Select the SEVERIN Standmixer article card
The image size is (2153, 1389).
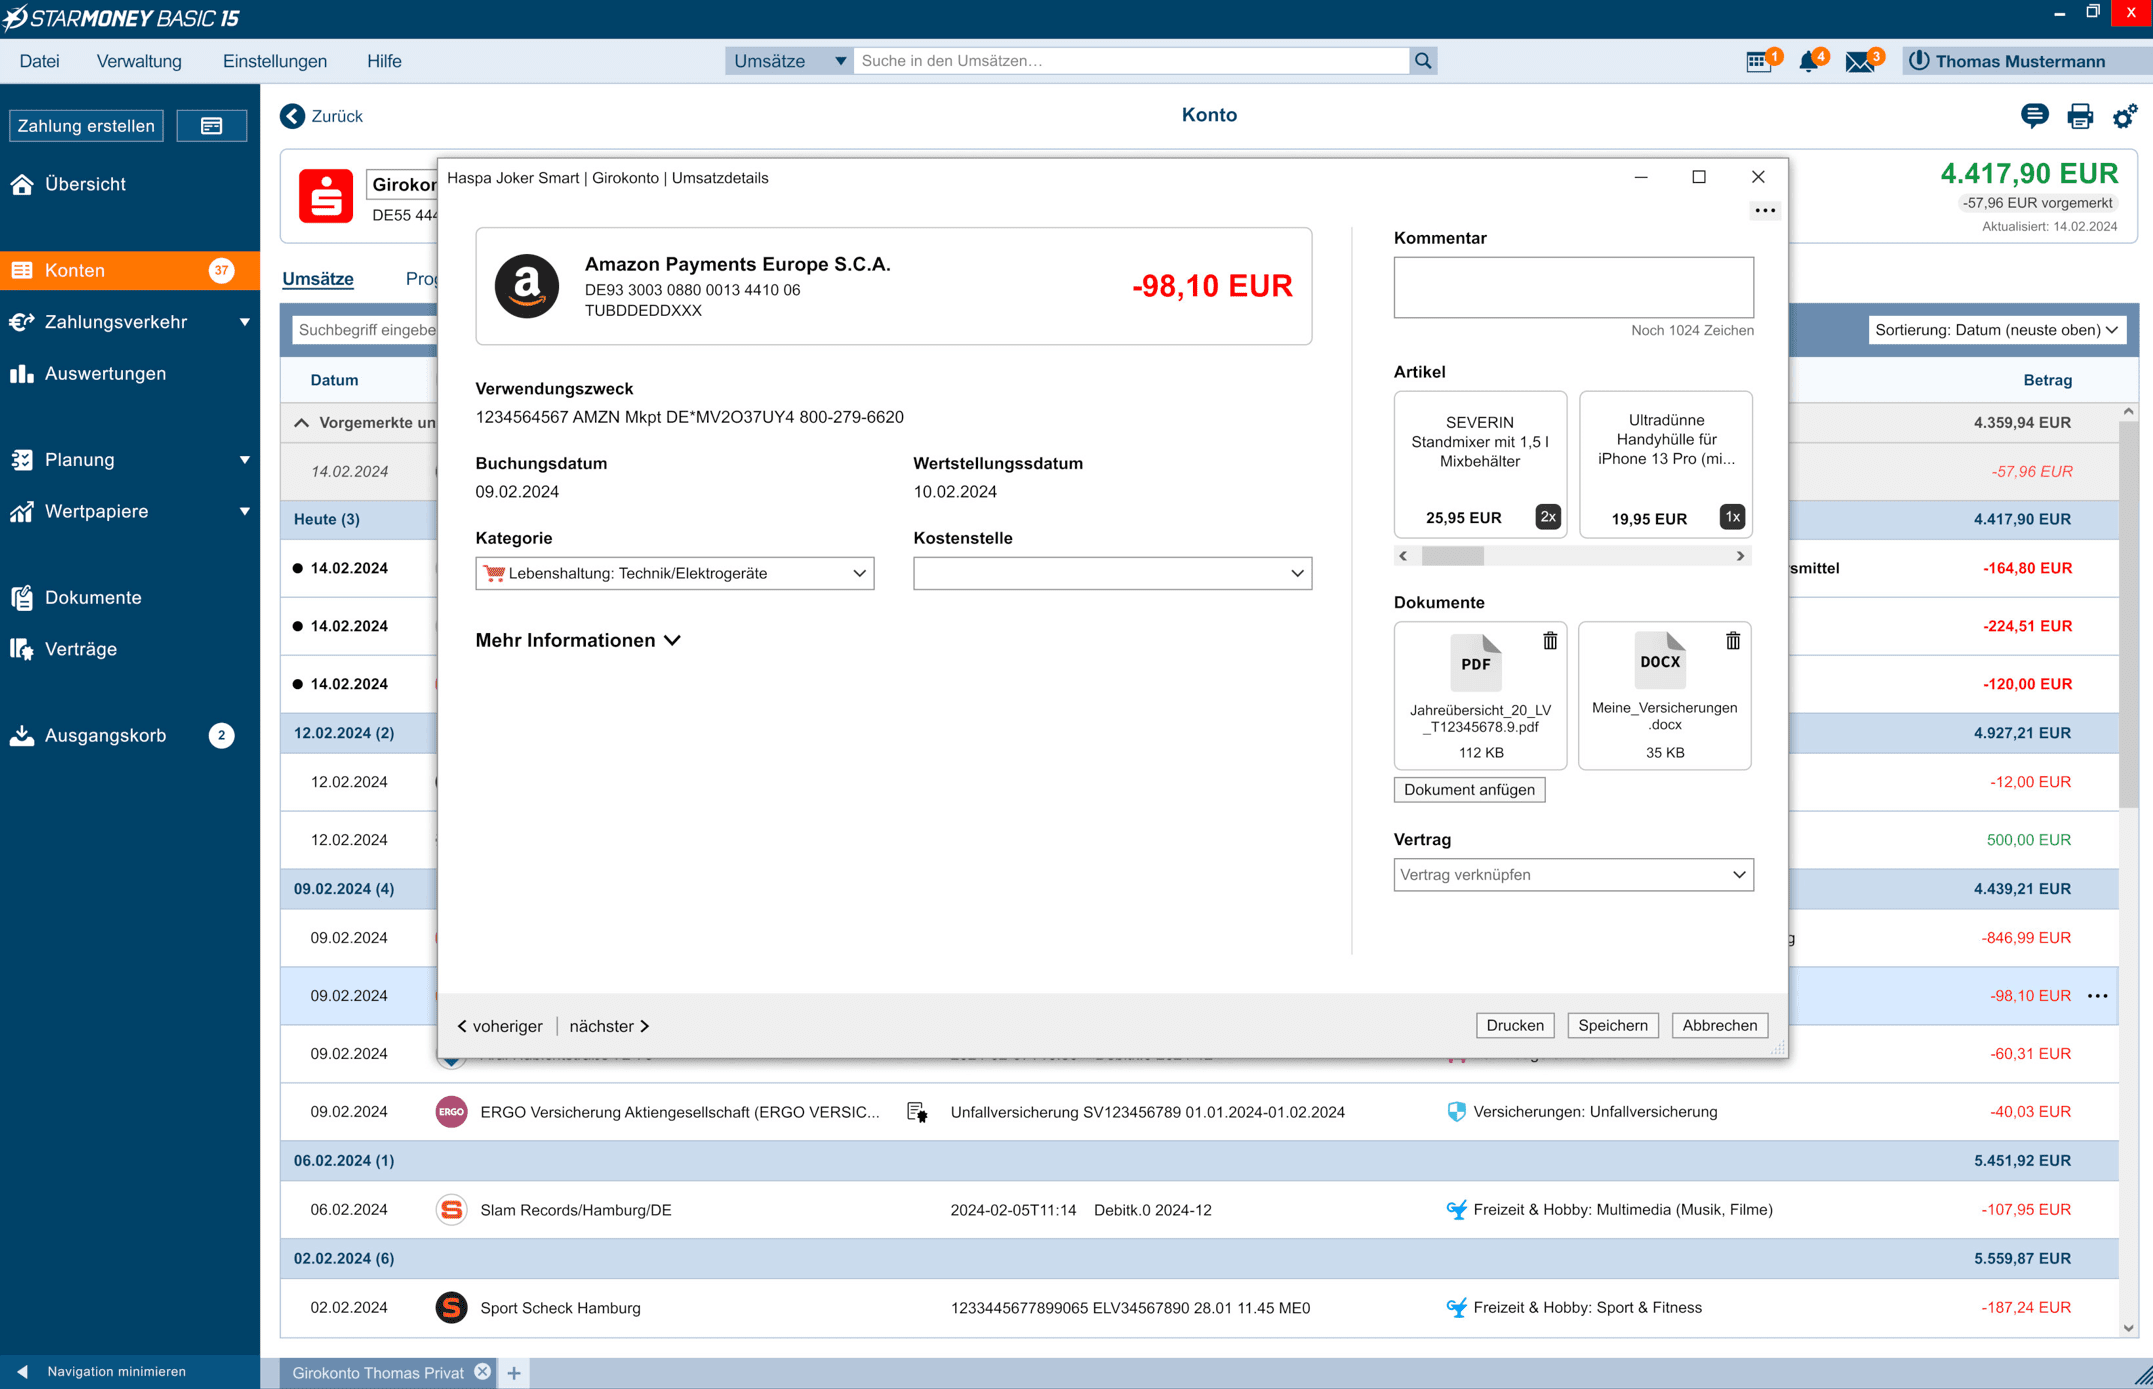[1480, 464]
